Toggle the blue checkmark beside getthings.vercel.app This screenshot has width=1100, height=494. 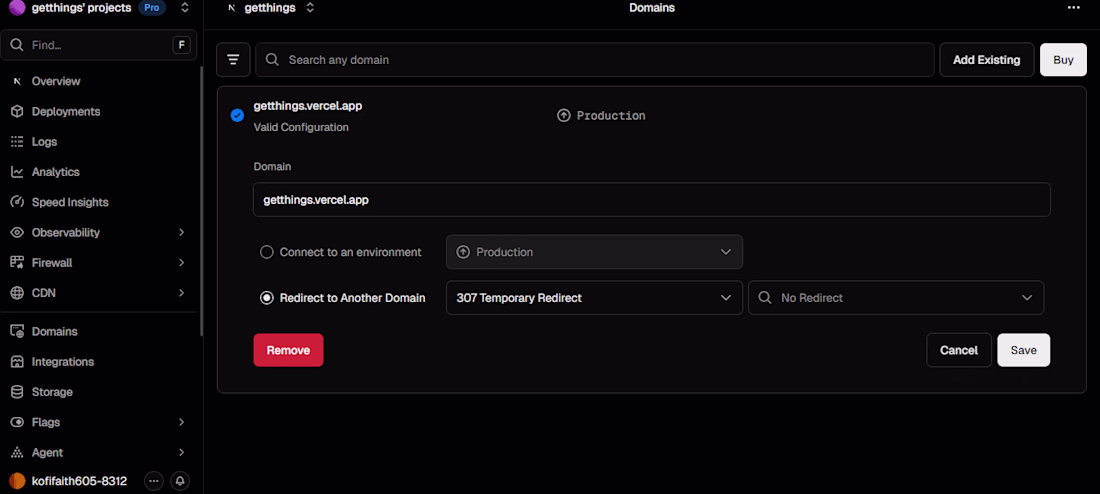pos(237,116)
